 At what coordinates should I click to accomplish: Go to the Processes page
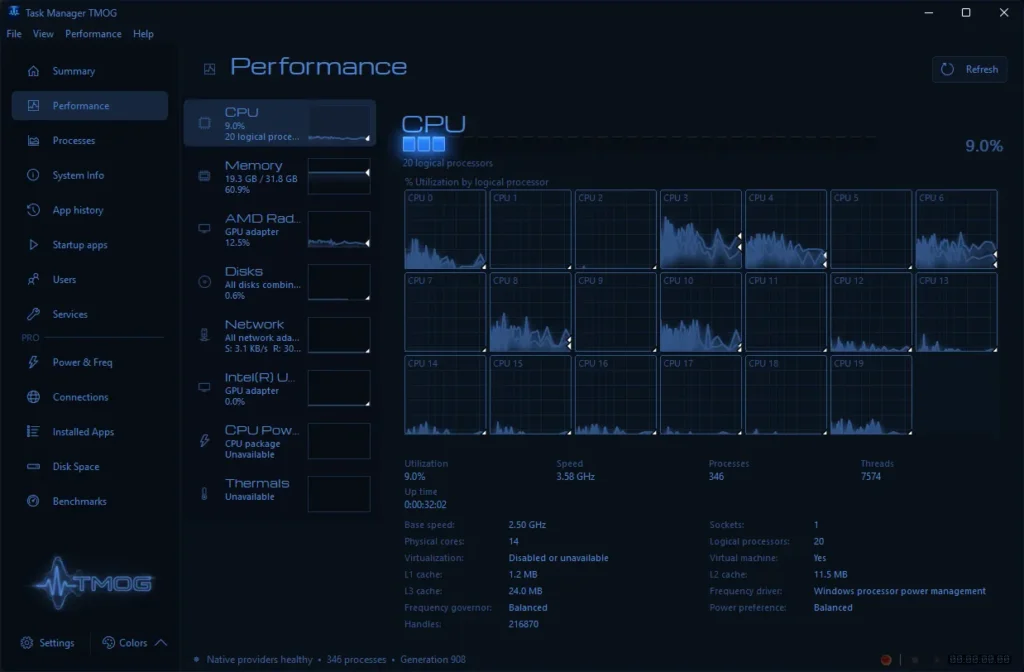coord(89,140)
